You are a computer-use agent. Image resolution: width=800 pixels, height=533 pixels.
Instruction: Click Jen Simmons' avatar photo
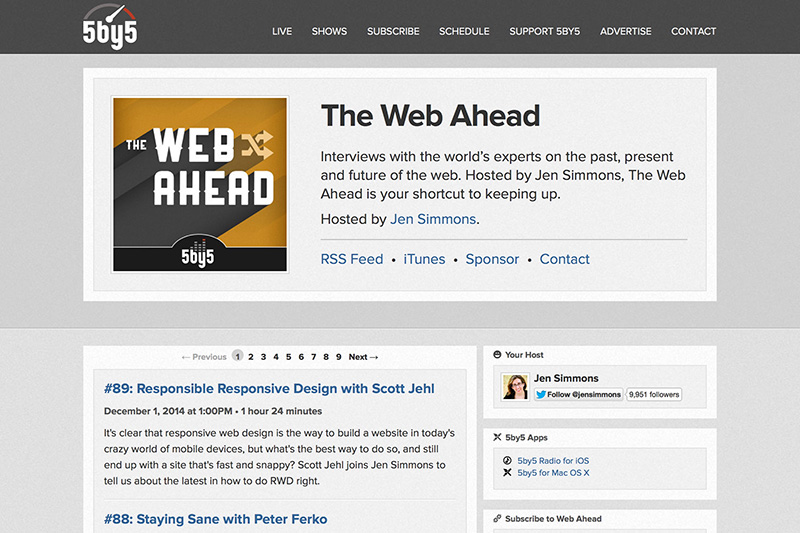click(x=515, y=387)
